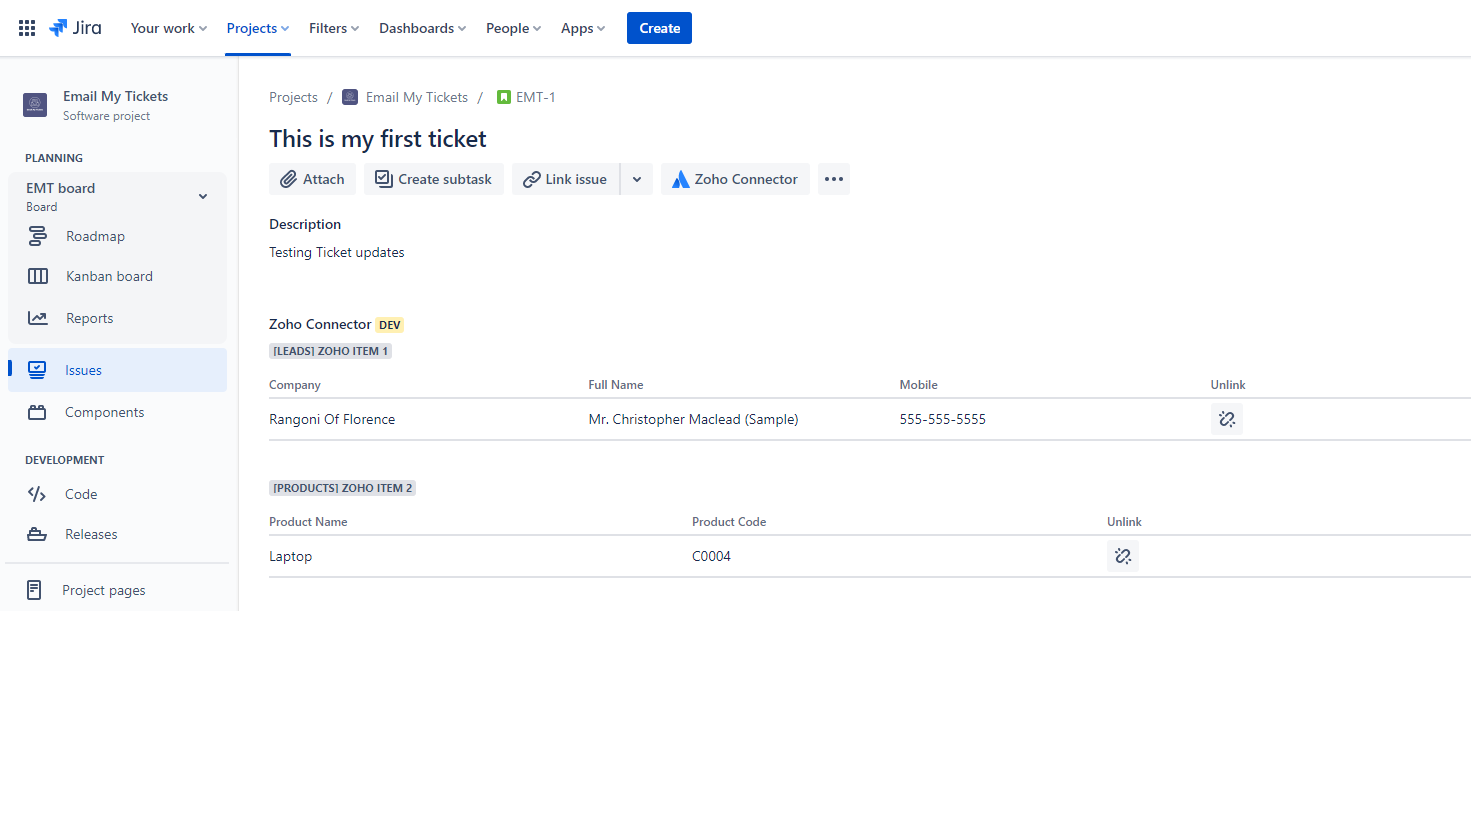Click the DEV badge beside Zoho Connector
The width and height of the screenshot is (1471, 837).
coord(390,325)
